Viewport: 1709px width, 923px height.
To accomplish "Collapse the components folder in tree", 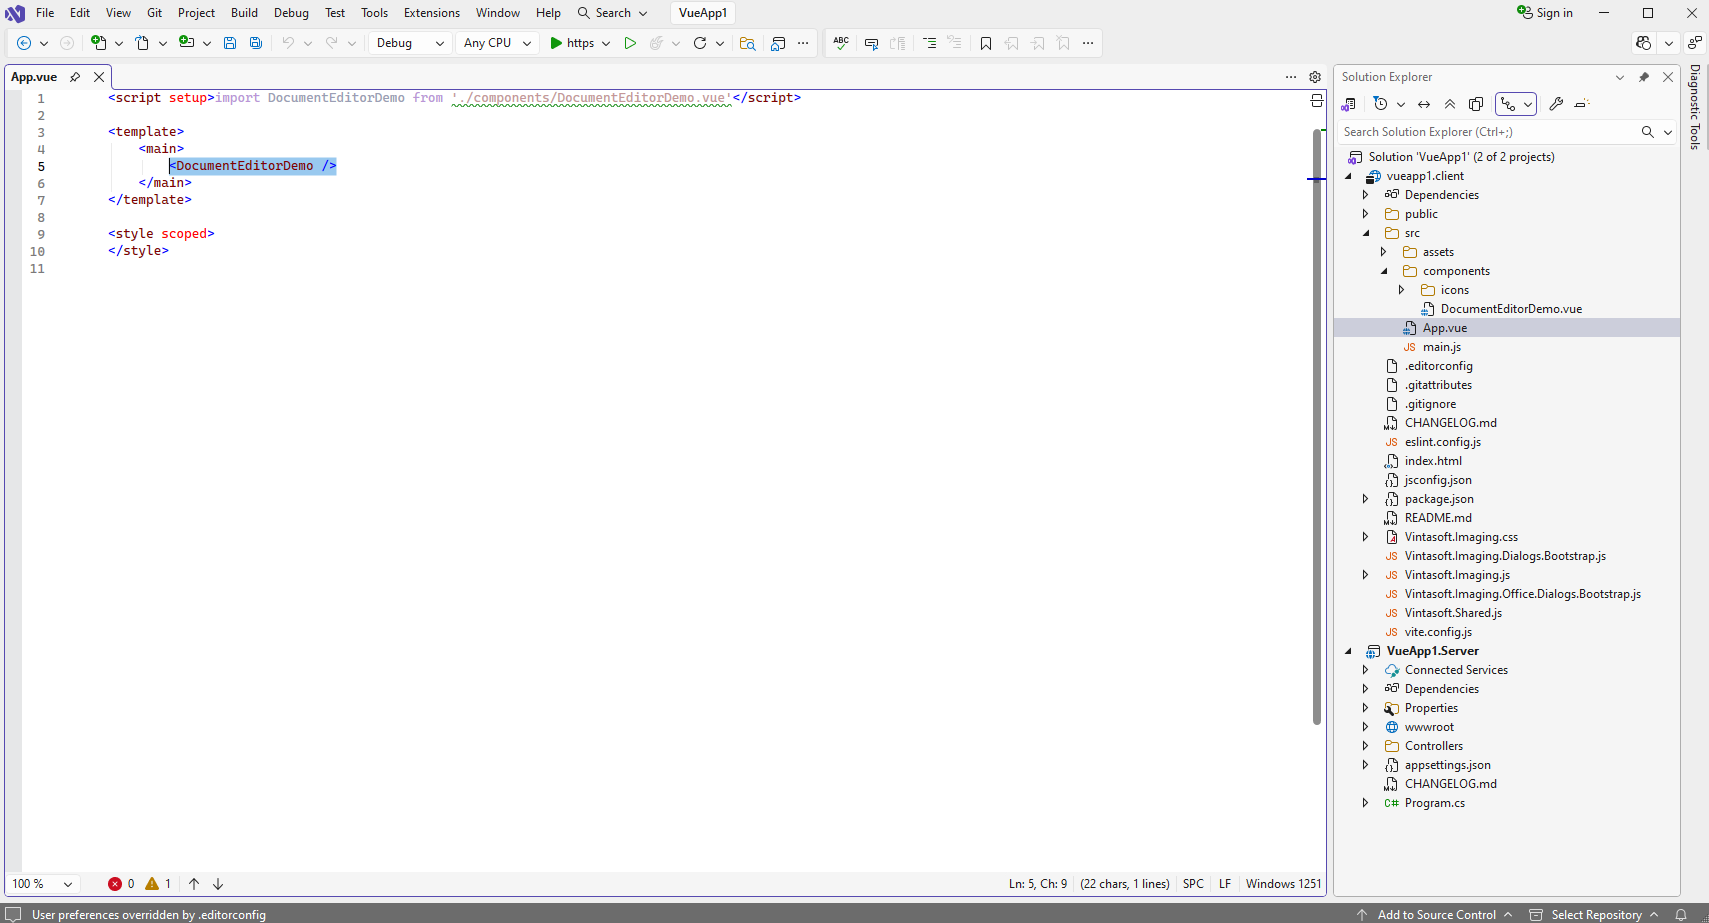I will 1384,271.
